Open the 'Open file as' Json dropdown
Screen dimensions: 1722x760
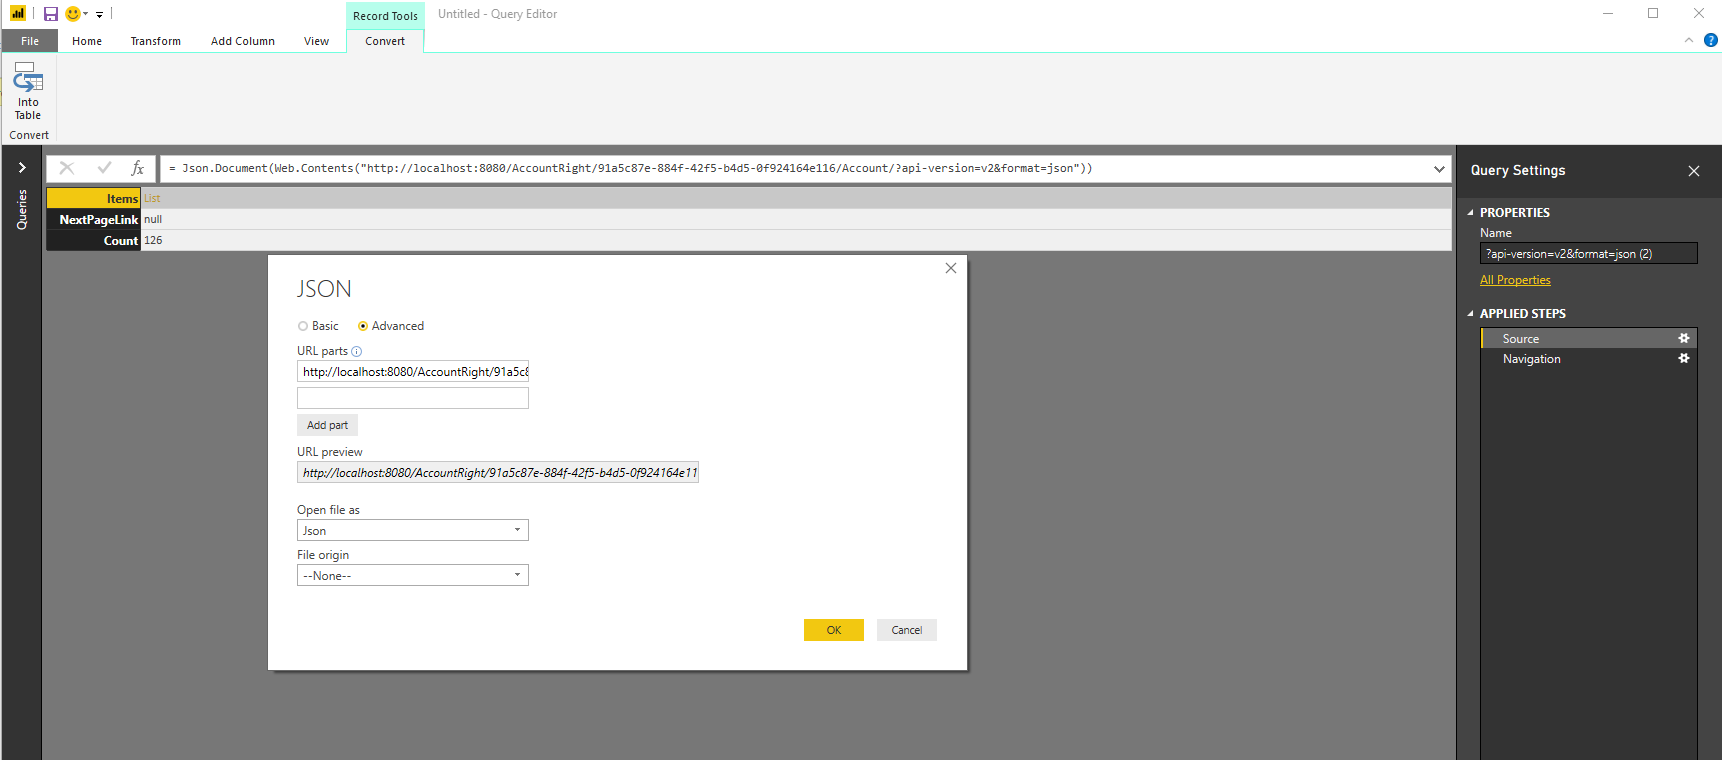[x=413, y=530]
